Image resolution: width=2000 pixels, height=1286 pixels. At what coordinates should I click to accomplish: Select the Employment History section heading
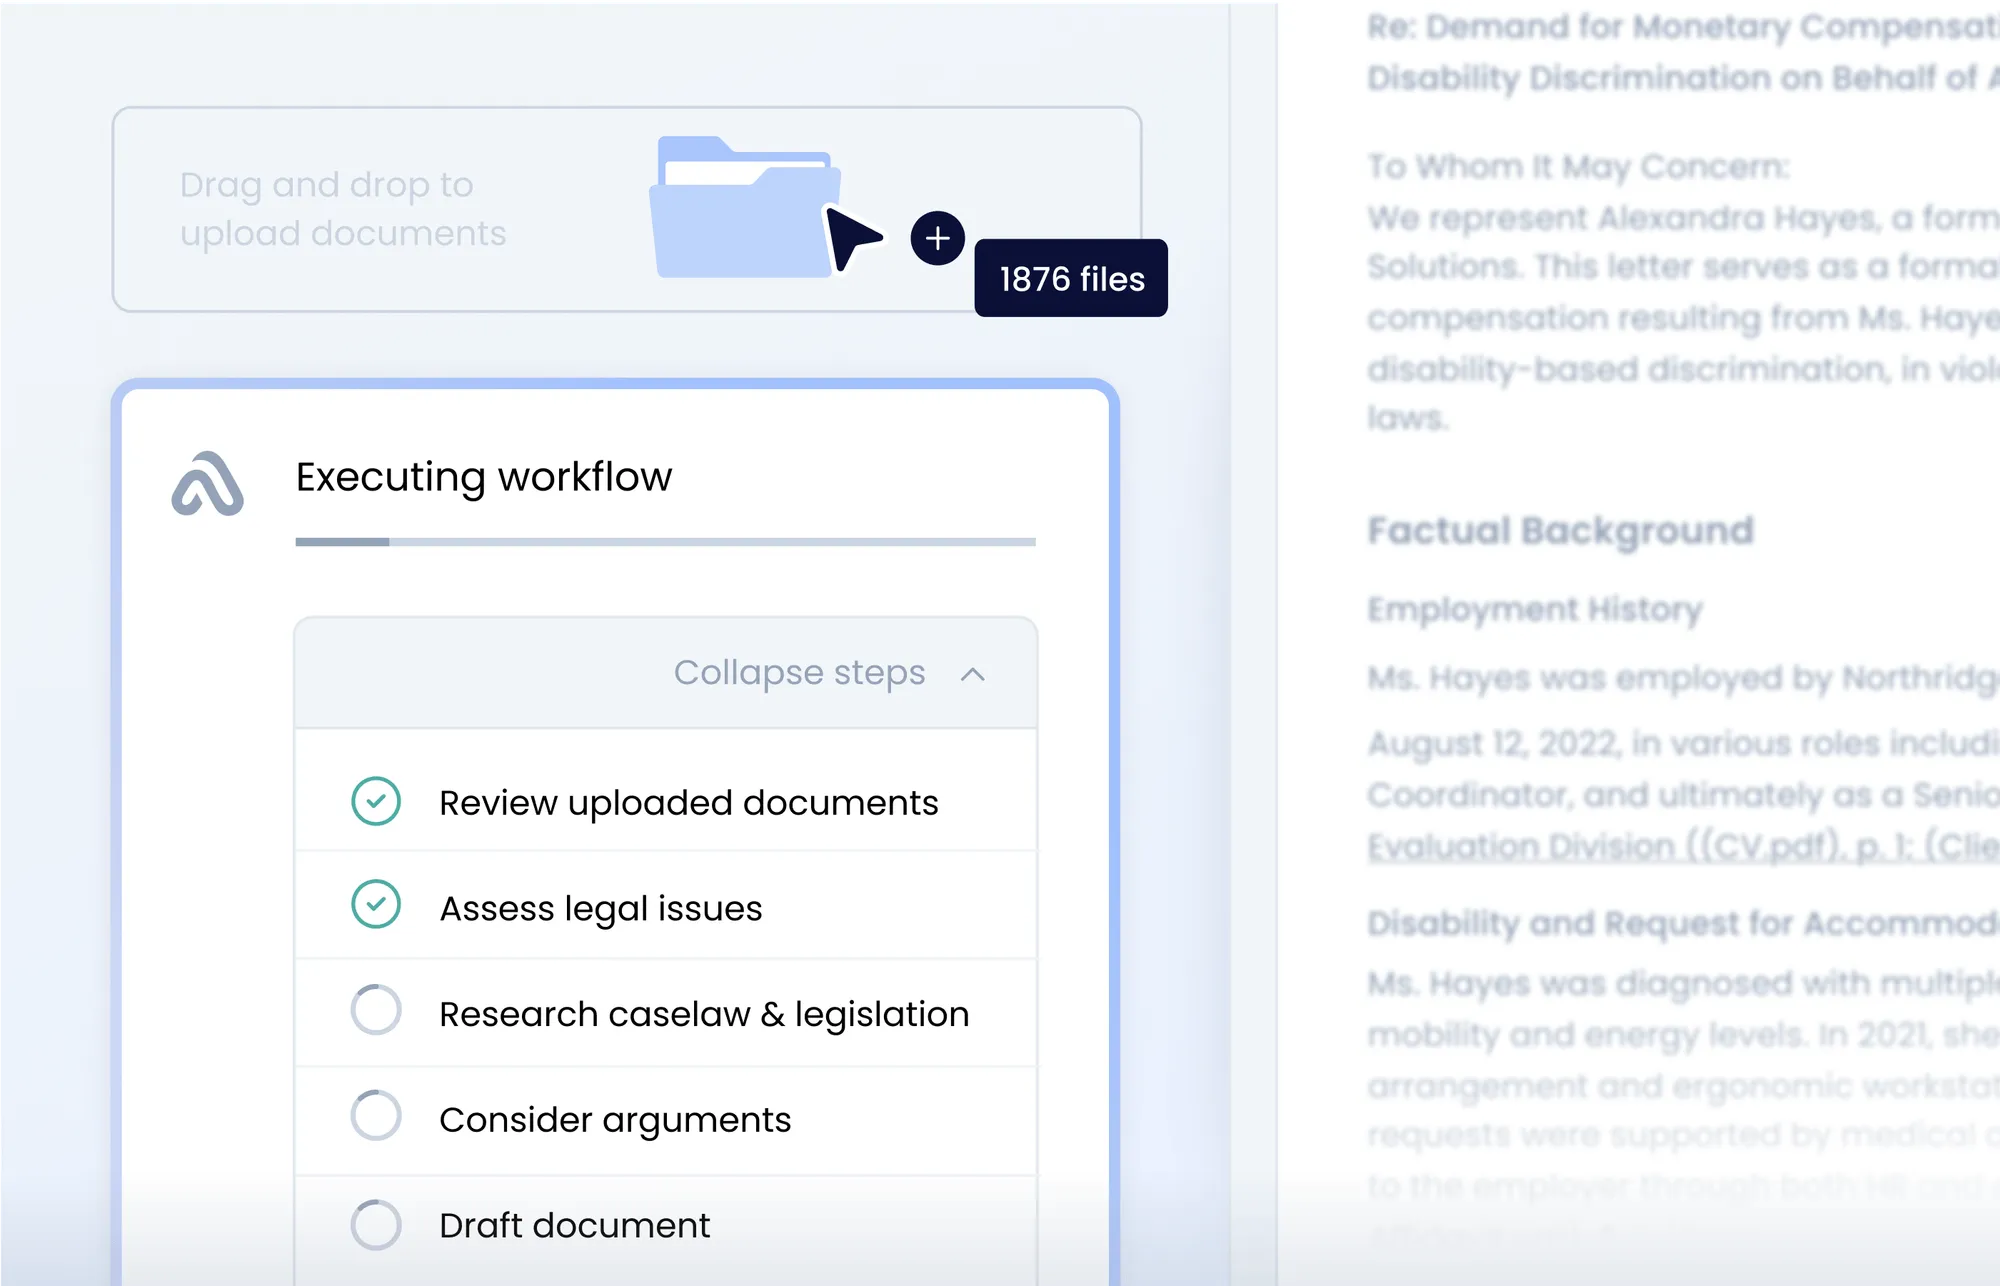1532,609
